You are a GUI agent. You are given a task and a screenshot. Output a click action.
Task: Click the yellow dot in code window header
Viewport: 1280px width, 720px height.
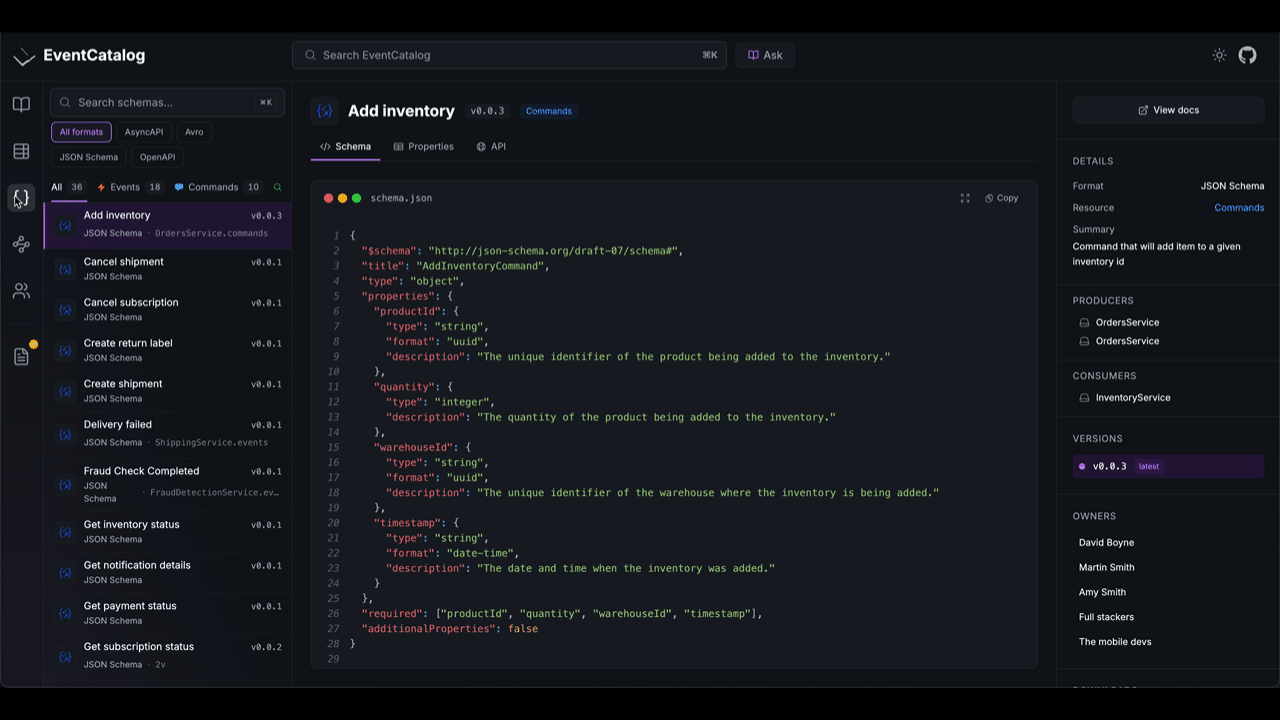coord(342,198)
